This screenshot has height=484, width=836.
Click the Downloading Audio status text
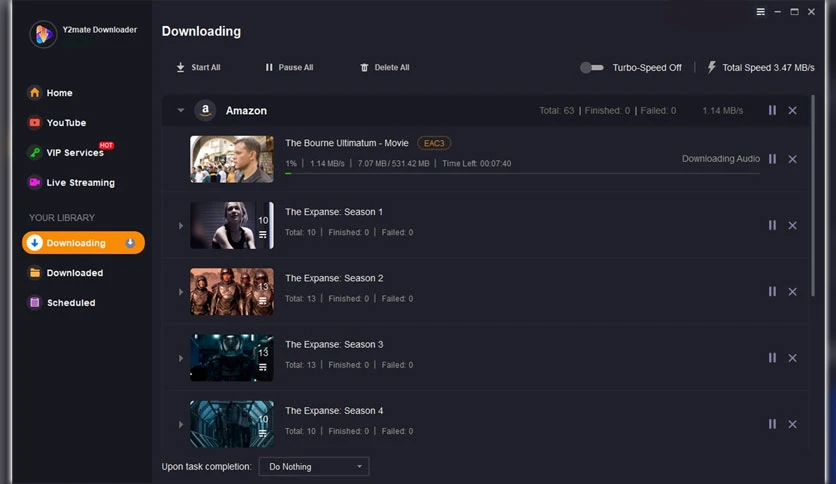(x=721, y=159)
